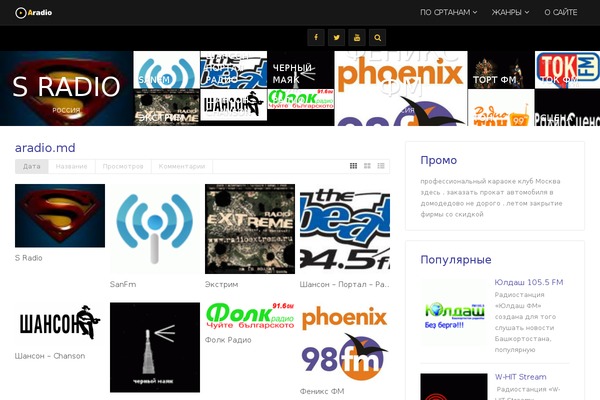Open Черный Маяк tile in the banner

coord(301,70)
